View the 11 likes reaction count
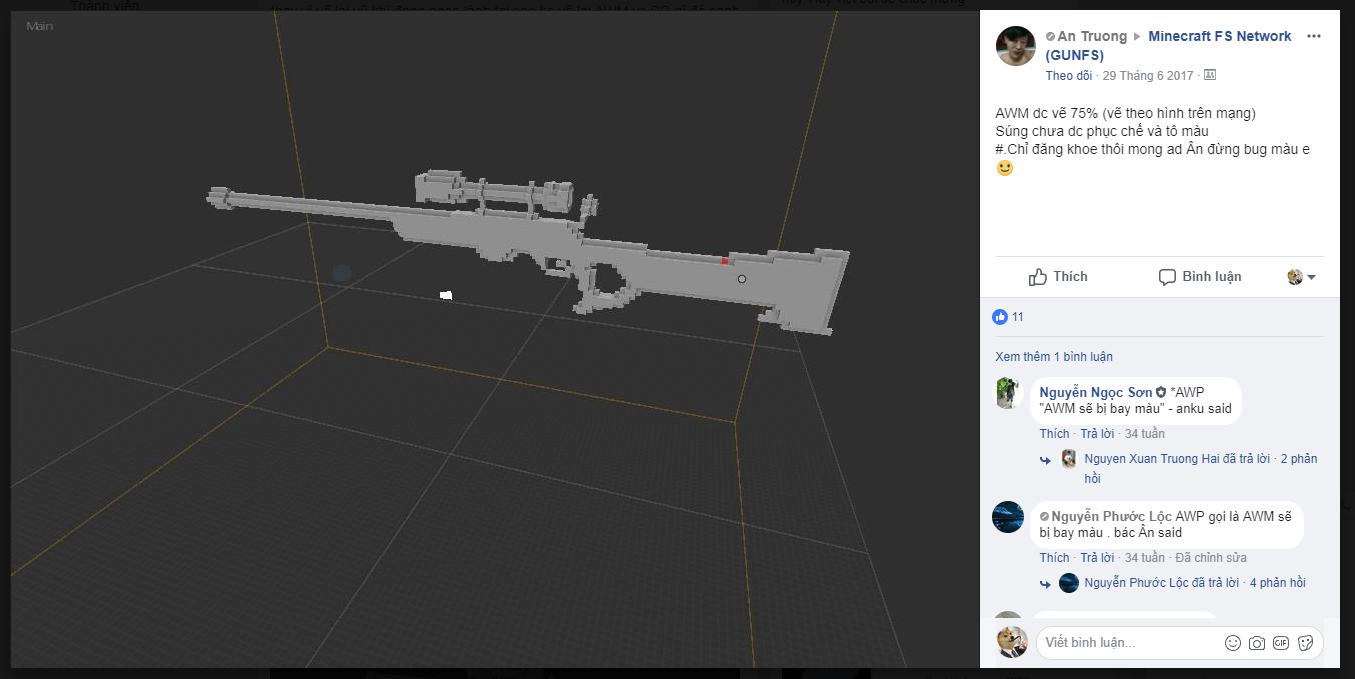 pyautogui.click(x=1008, y=317)
